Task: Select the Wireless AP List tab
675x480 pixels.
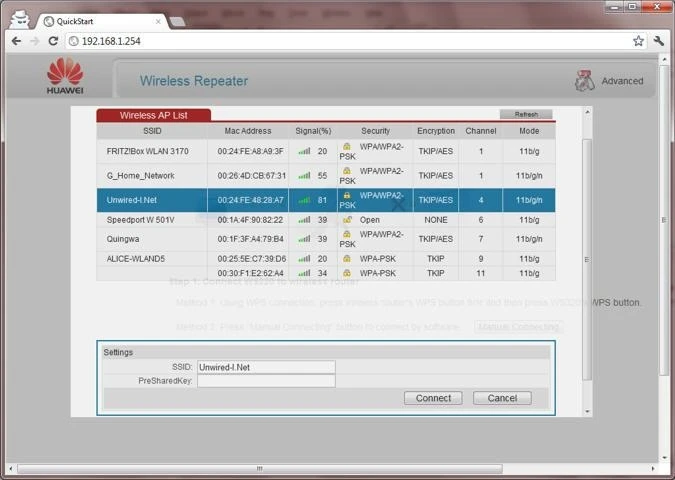Action: click(x=154, y=115)
